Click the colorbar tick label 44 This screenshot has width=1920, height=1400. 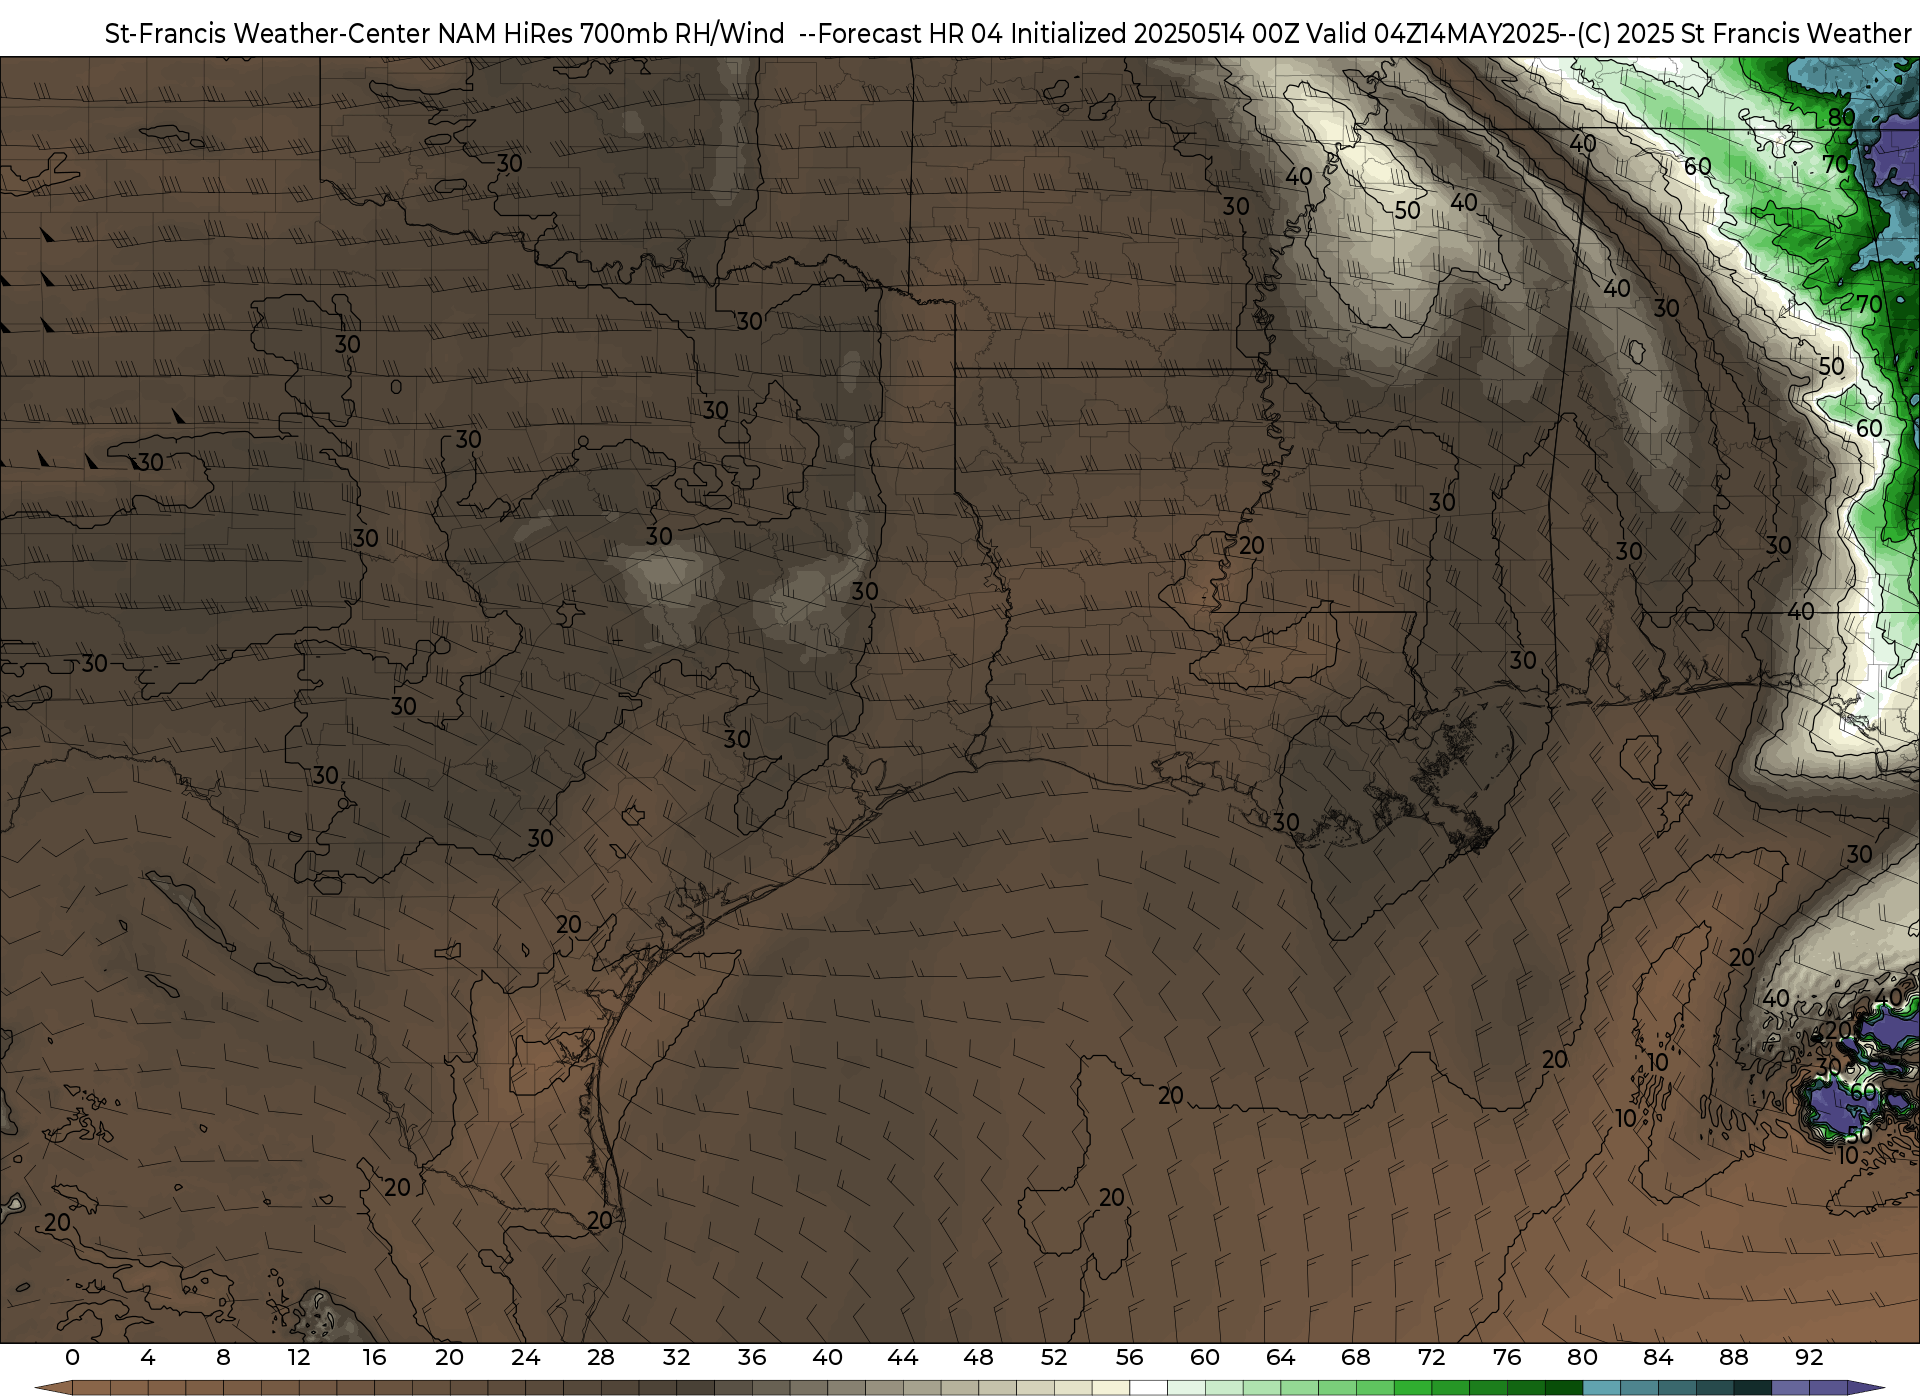pos(903,1357)
